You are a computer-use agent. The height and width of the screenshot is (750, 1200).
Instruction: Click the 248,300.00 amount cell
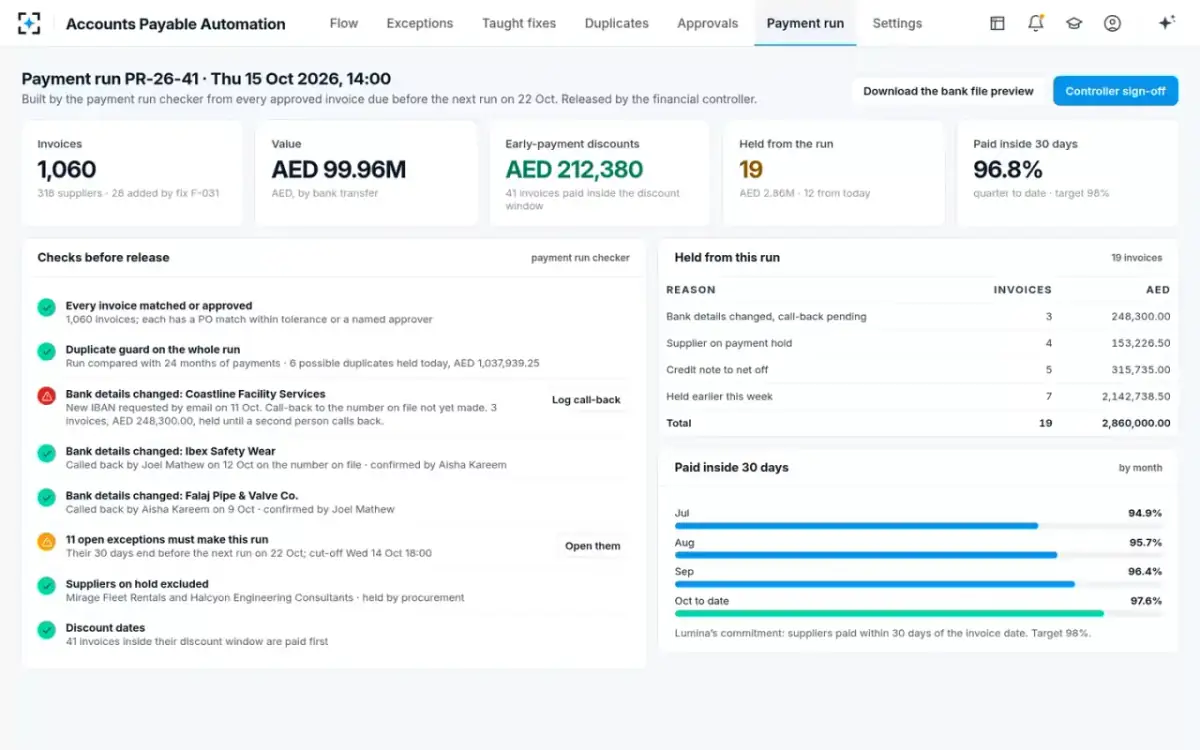(x=1139, y=316)
